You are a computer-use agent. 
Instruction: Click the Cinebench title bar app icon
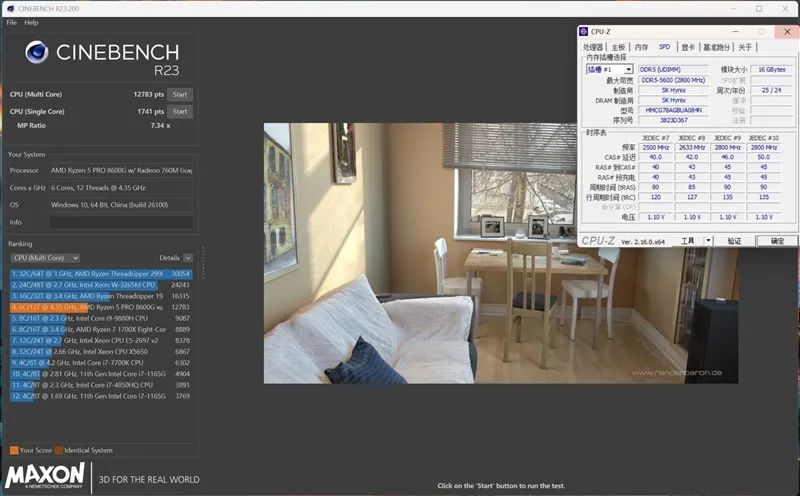(x=7, y=7)
